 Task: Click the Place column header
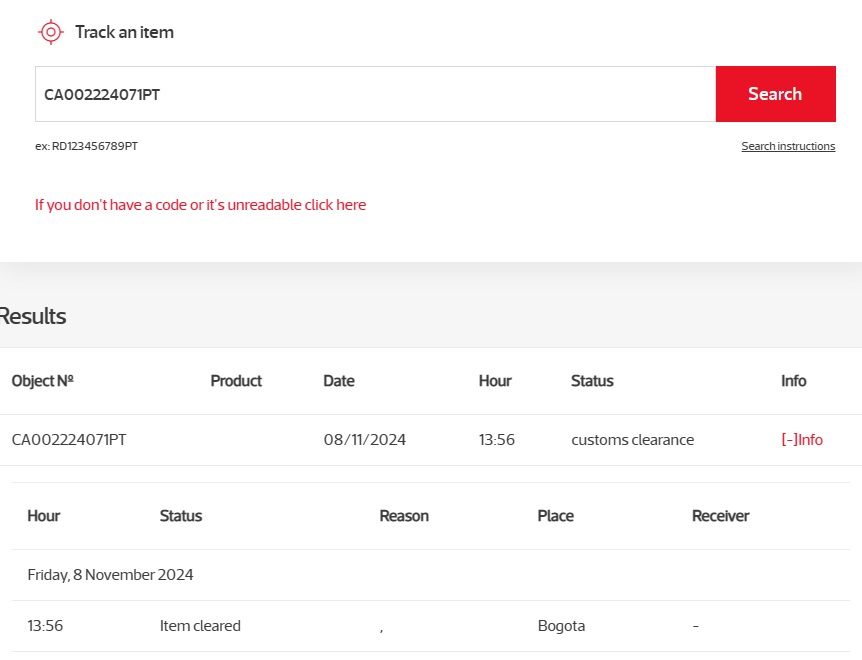pyautogui.click(x=555, y=516)
